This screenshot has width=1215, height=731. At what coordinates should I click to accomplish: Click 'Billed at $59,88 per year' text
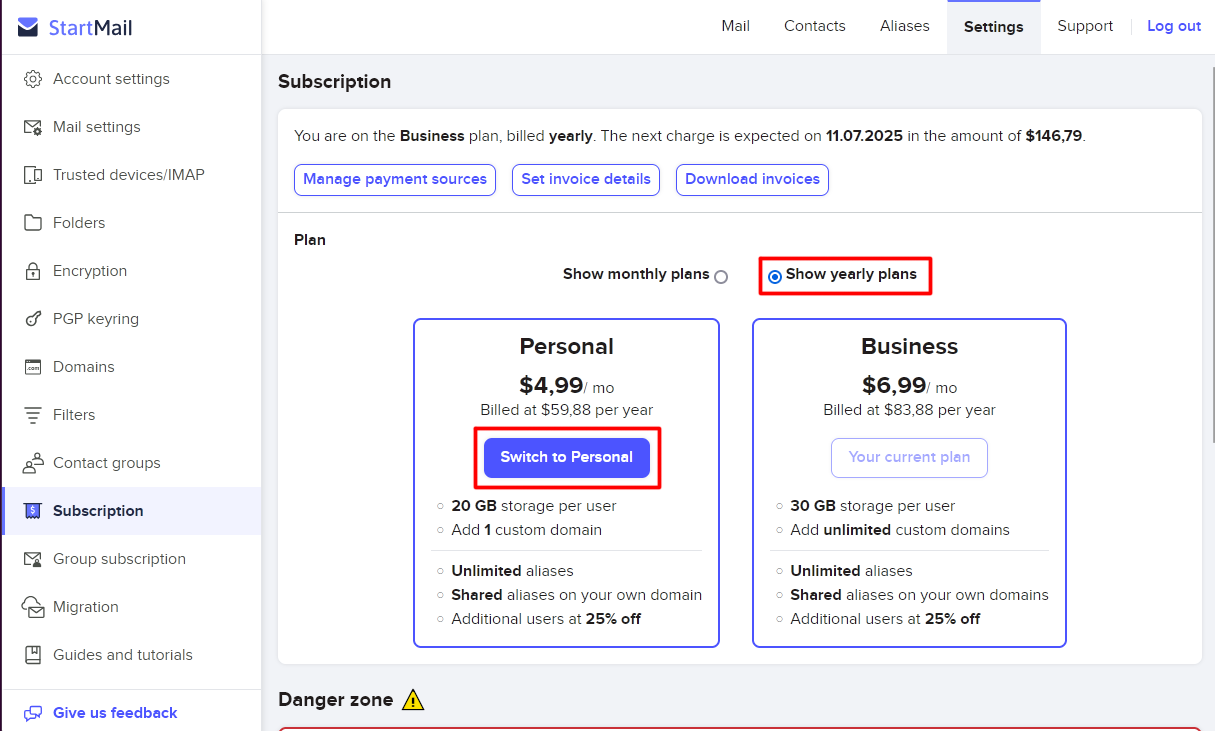[567, 410]
